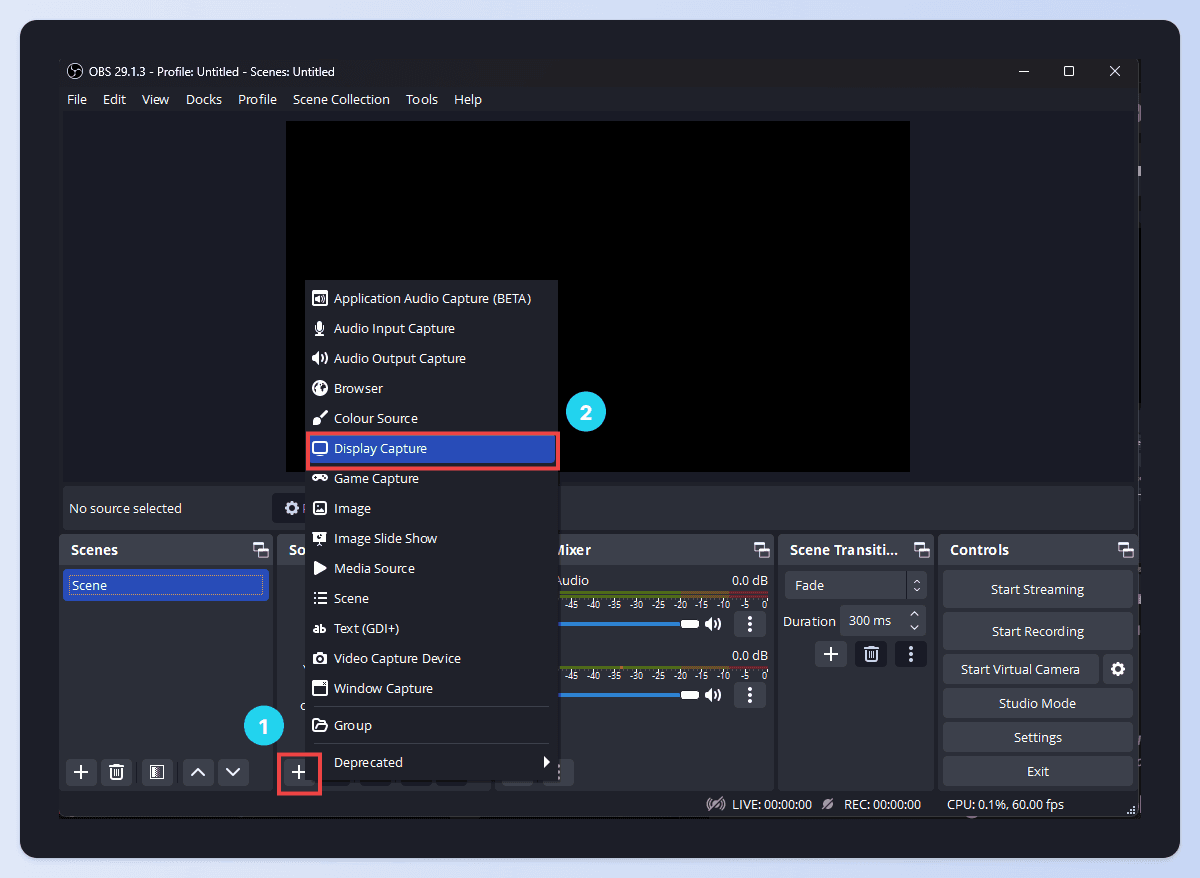Click Start Streaming

(x=1037, y=589)
